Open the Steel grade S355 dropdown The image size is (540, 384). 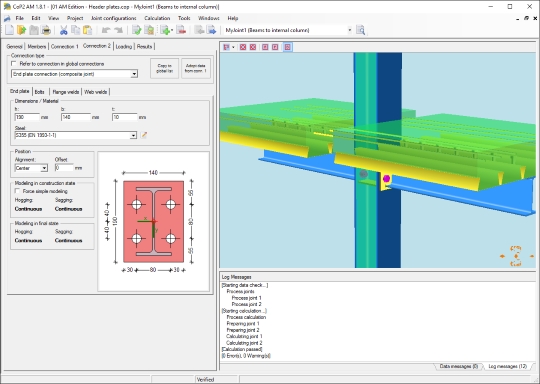[x=133, y=135]
